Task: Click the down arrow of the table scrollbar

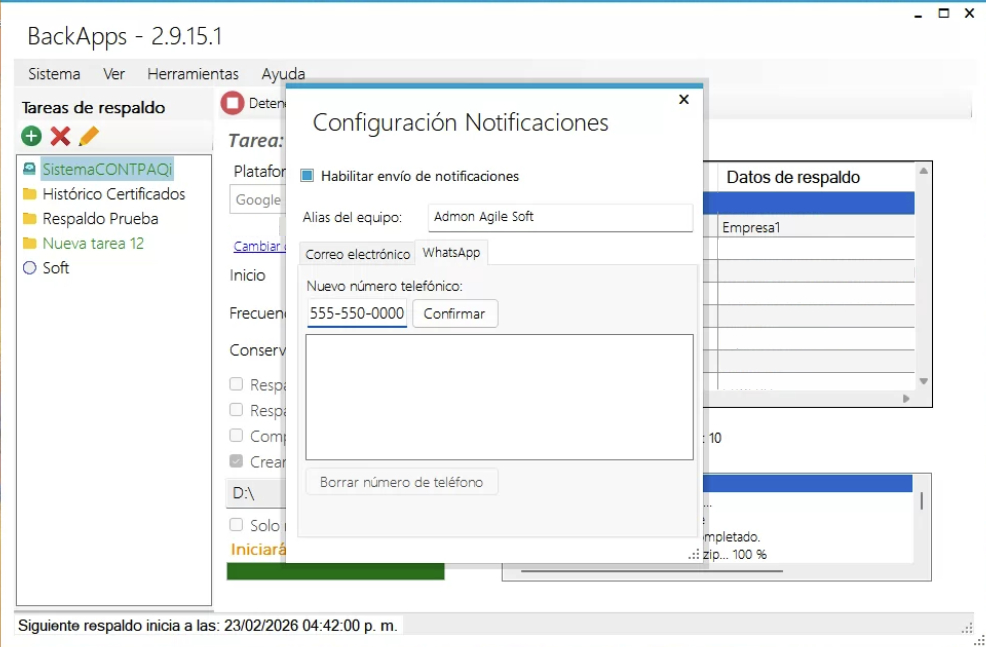Action: click(923, 381)
